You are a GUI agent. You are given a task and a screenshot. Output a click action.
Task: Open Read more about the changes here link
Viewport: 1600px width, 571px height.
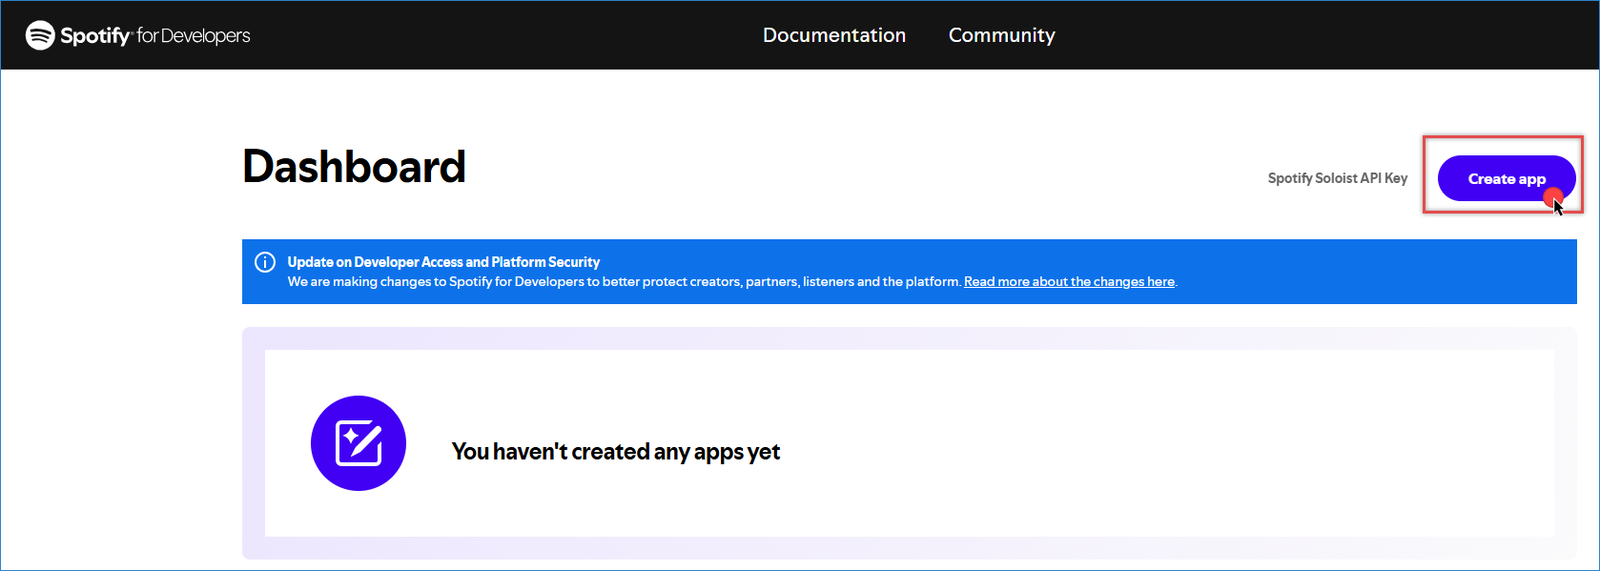tap(1069, 282)
